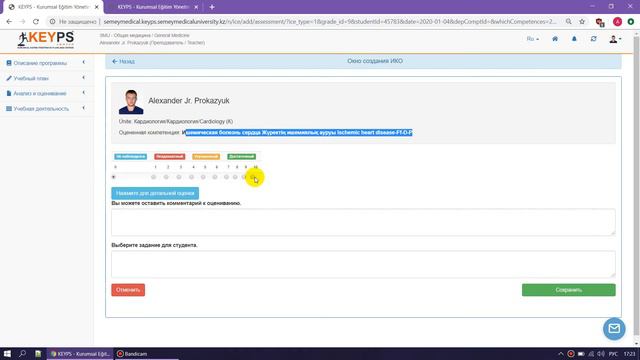
Task: Go back via Назад link
Action: (123, 61)
